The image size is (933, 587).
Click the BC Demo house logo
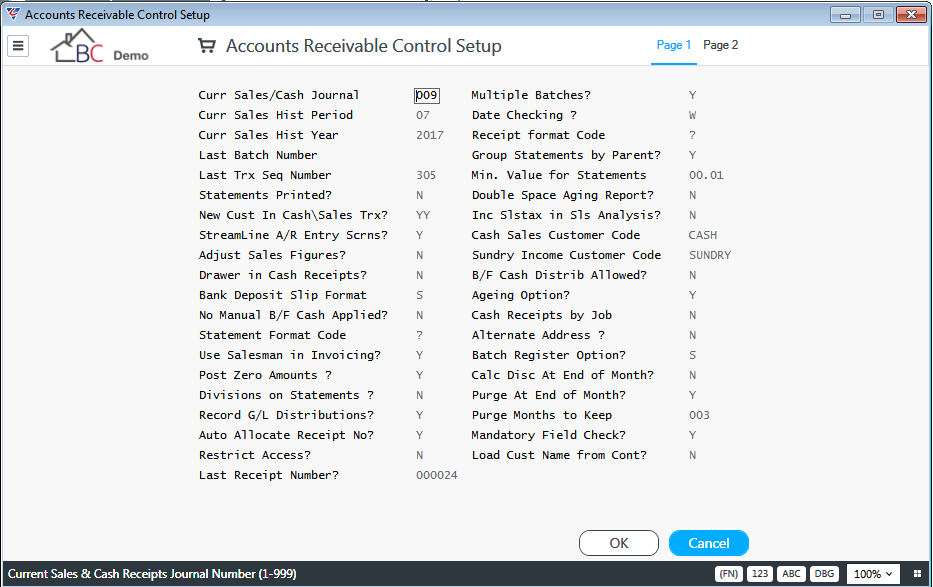(x=99, y=46)
